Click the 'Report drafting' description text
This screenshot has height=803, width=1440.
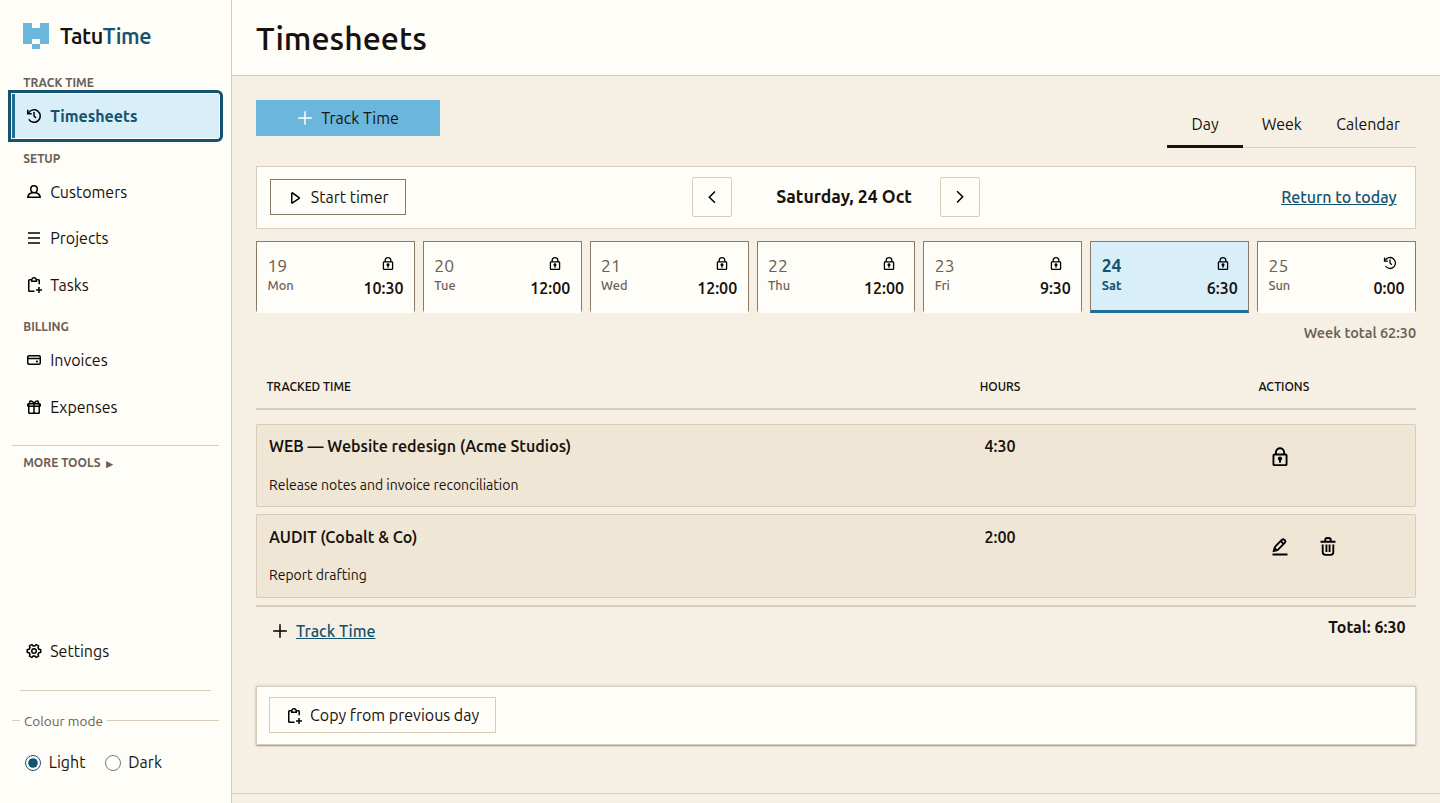coord(318,575)
